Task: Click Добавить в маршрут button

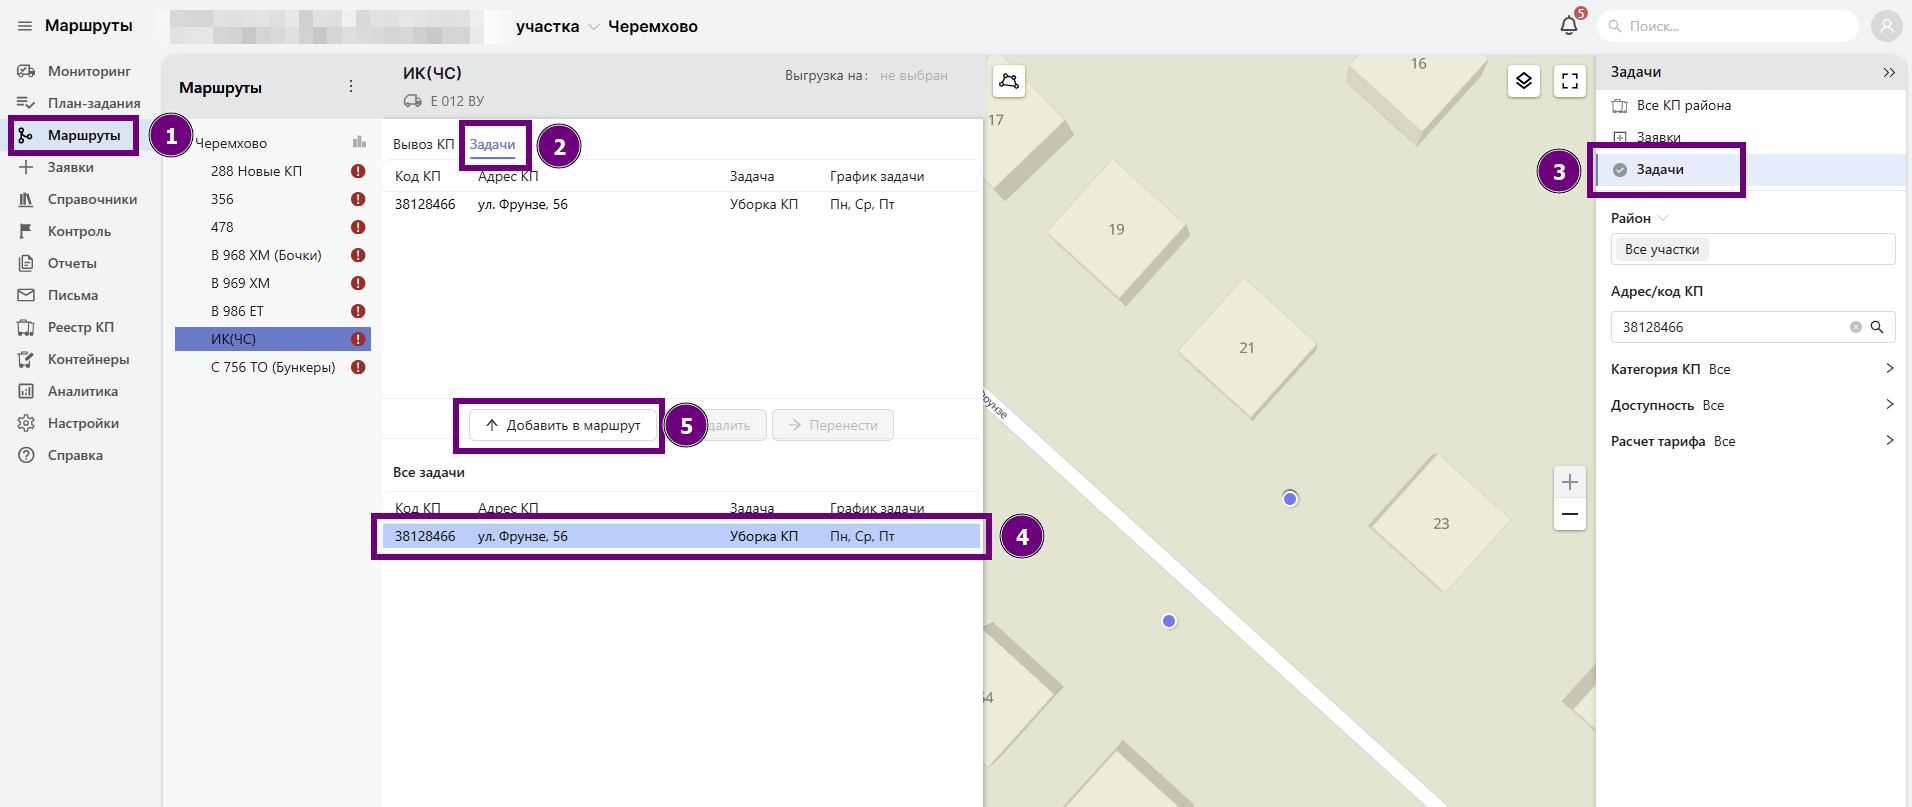Action: click(563, 425)
